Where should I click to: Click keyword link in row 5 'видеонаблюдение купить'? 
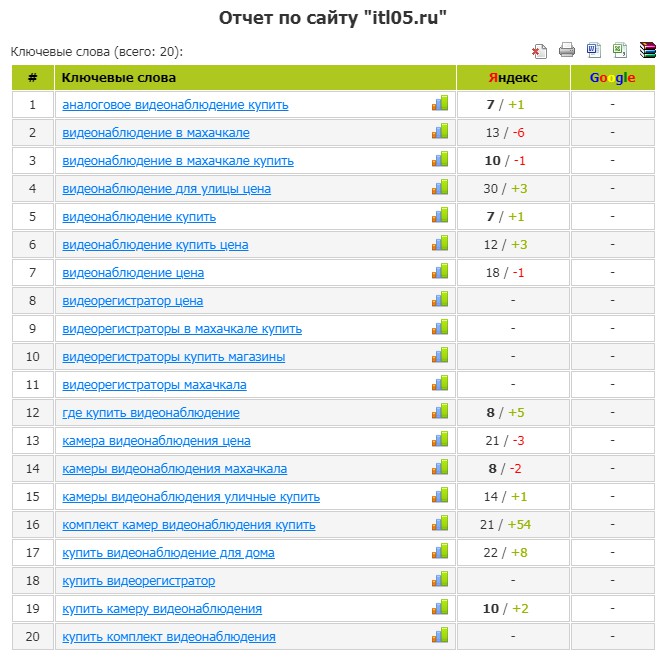tap(139, 217)
